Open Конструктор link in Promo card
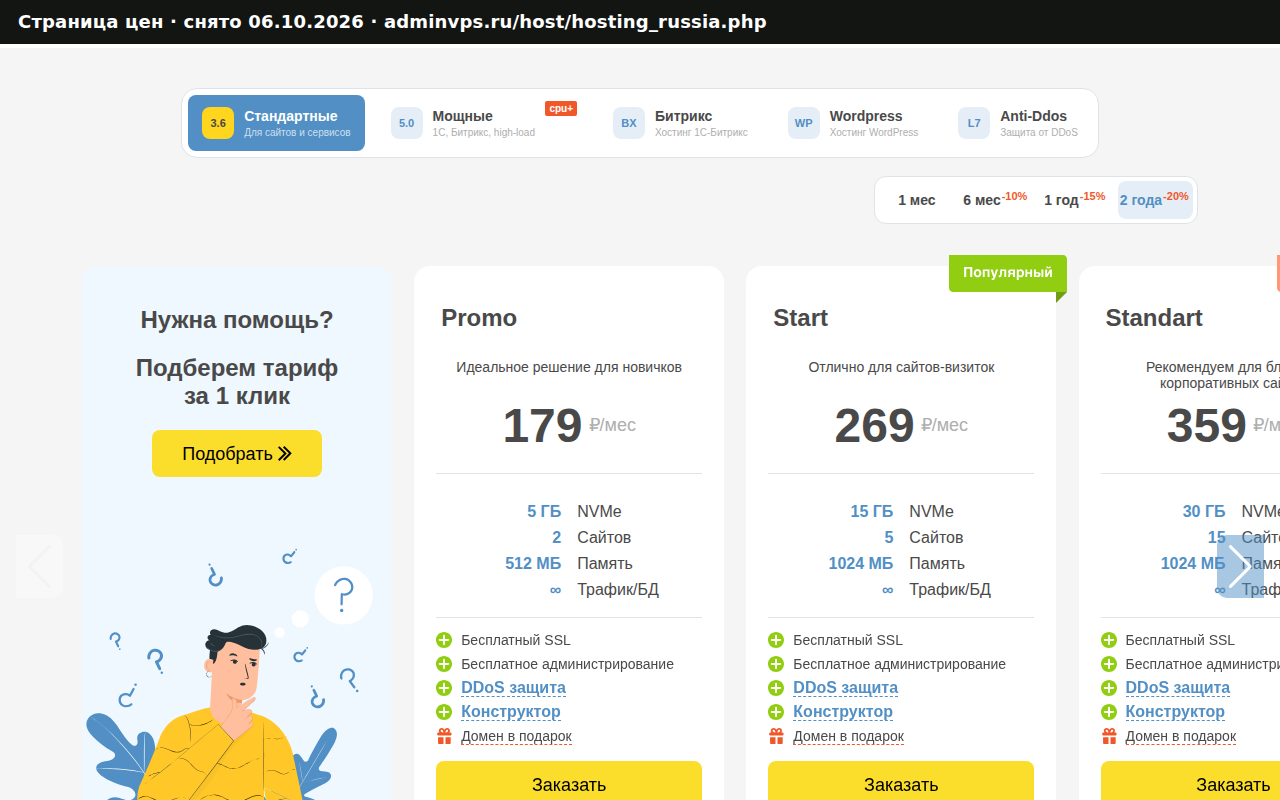 (511, 712)
